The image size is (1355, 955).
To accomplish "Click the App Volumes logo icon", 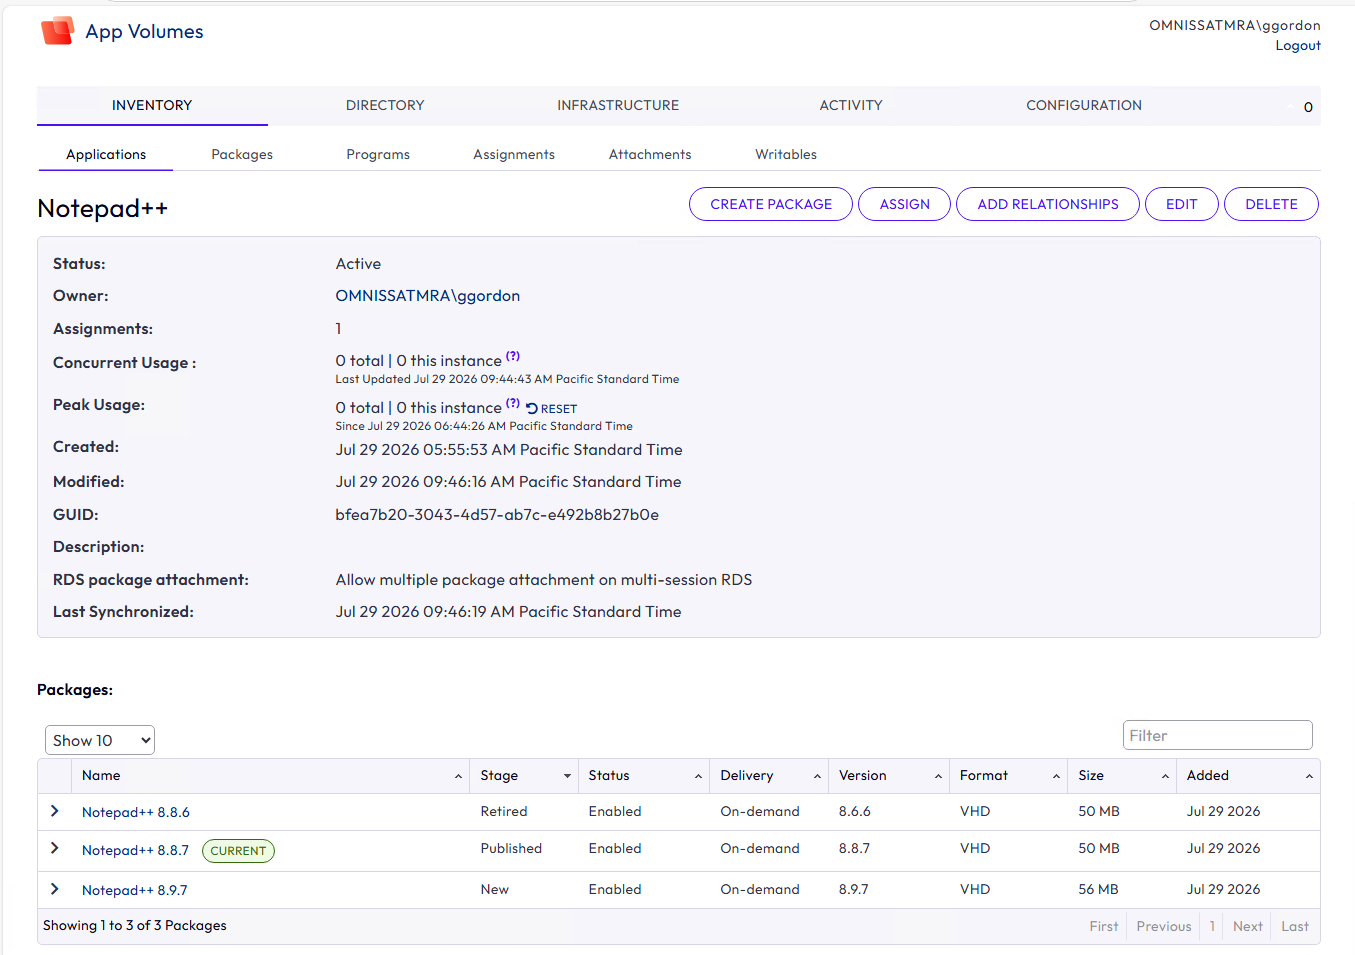I will (x=57, y=31).
